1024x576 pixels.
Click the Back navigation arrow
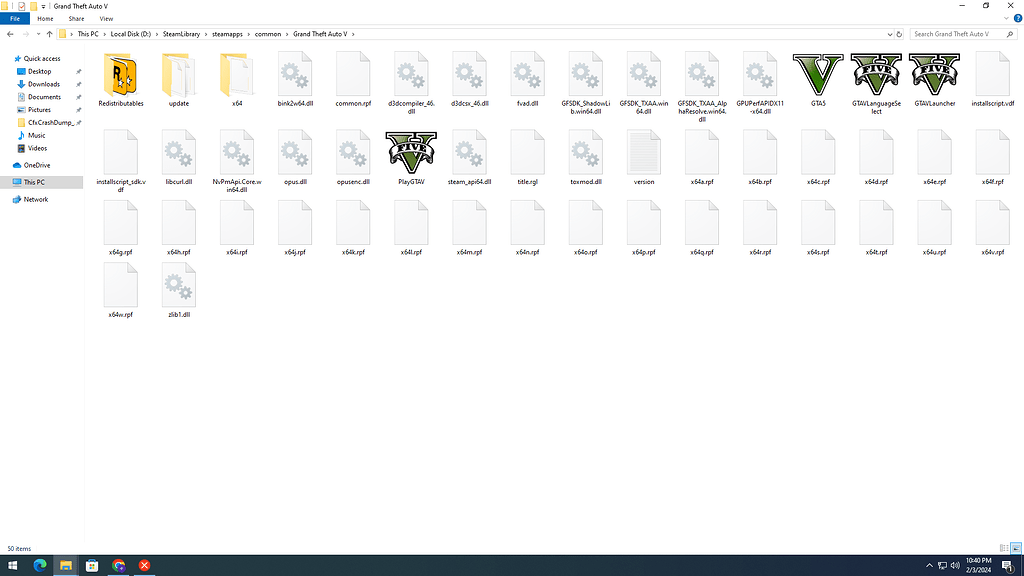[x=10, y=34]
